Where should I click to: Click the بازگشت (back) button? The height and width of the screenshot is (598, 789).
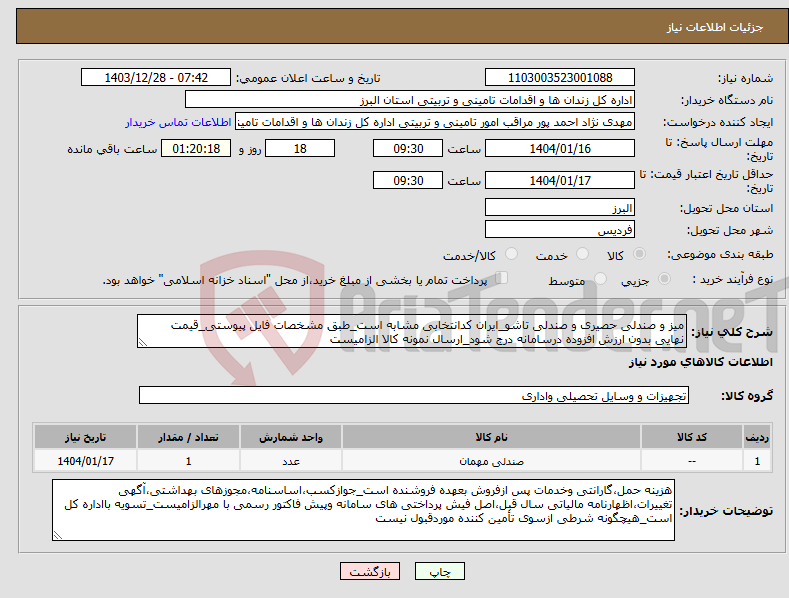[x=370, y=572]
